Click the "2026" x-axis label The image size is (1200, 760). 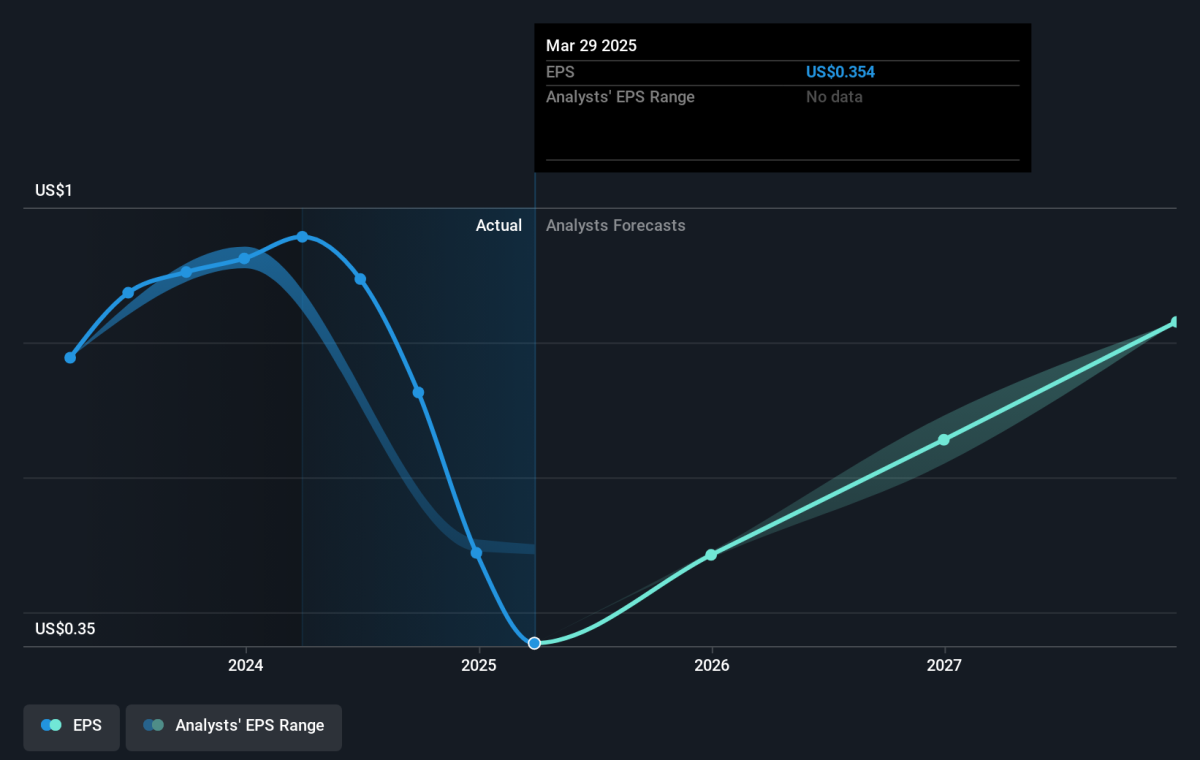pos(711,665)
